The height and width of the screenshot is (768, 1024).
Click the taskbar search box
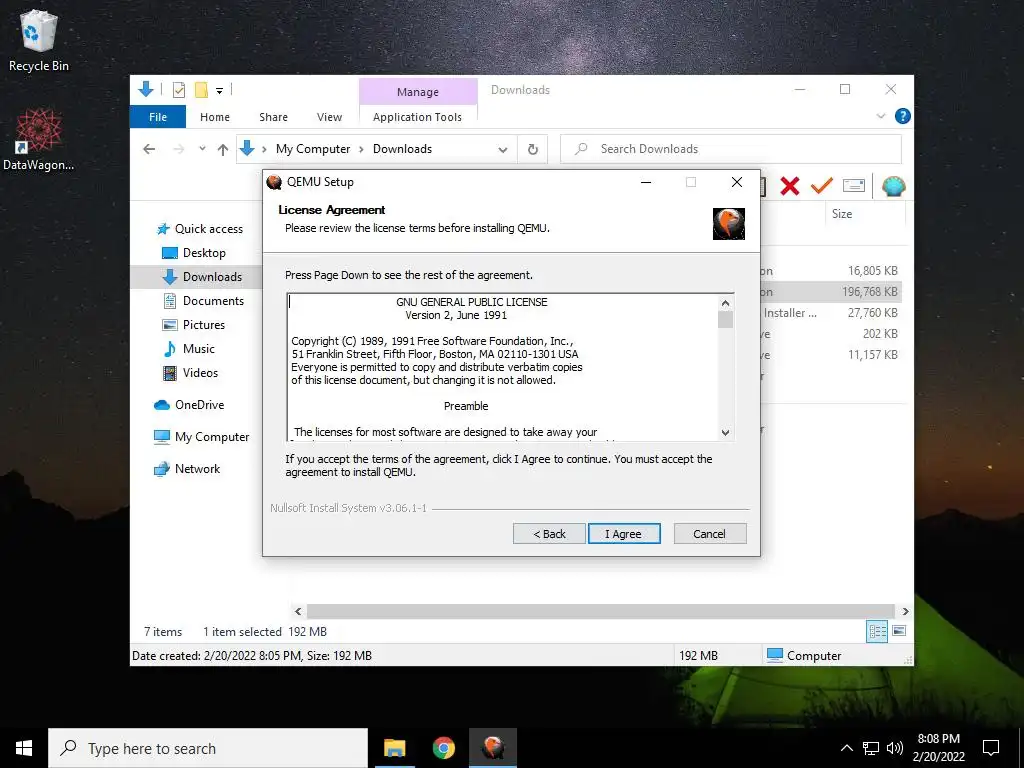click(x=208, y=748)
